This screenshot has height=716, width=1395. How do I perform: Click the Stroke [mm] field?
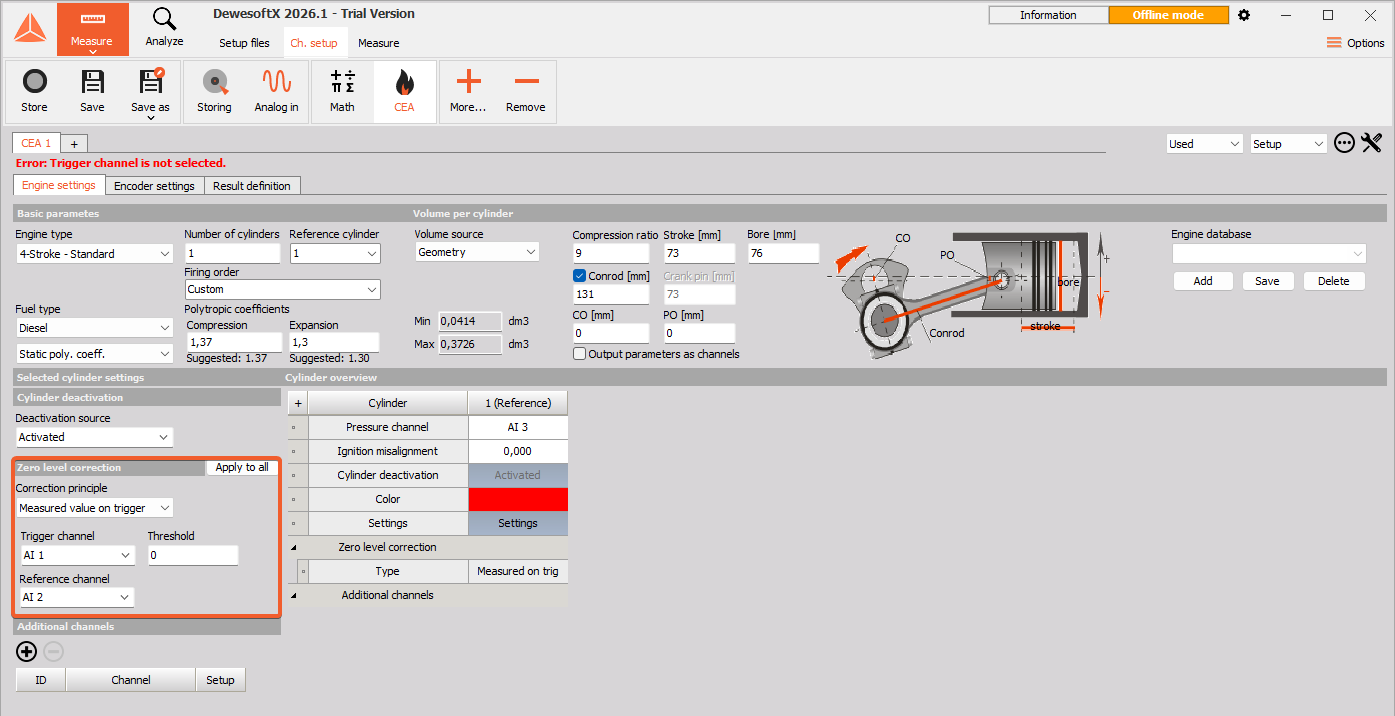point(699,253)
